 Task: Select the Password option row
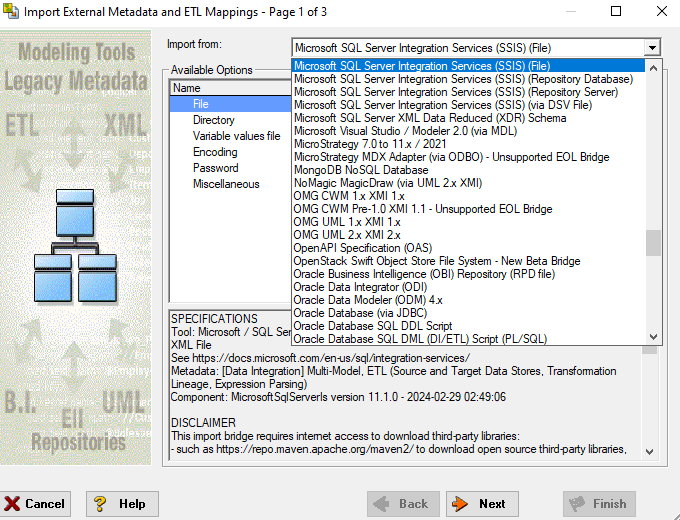pos(231,168)
